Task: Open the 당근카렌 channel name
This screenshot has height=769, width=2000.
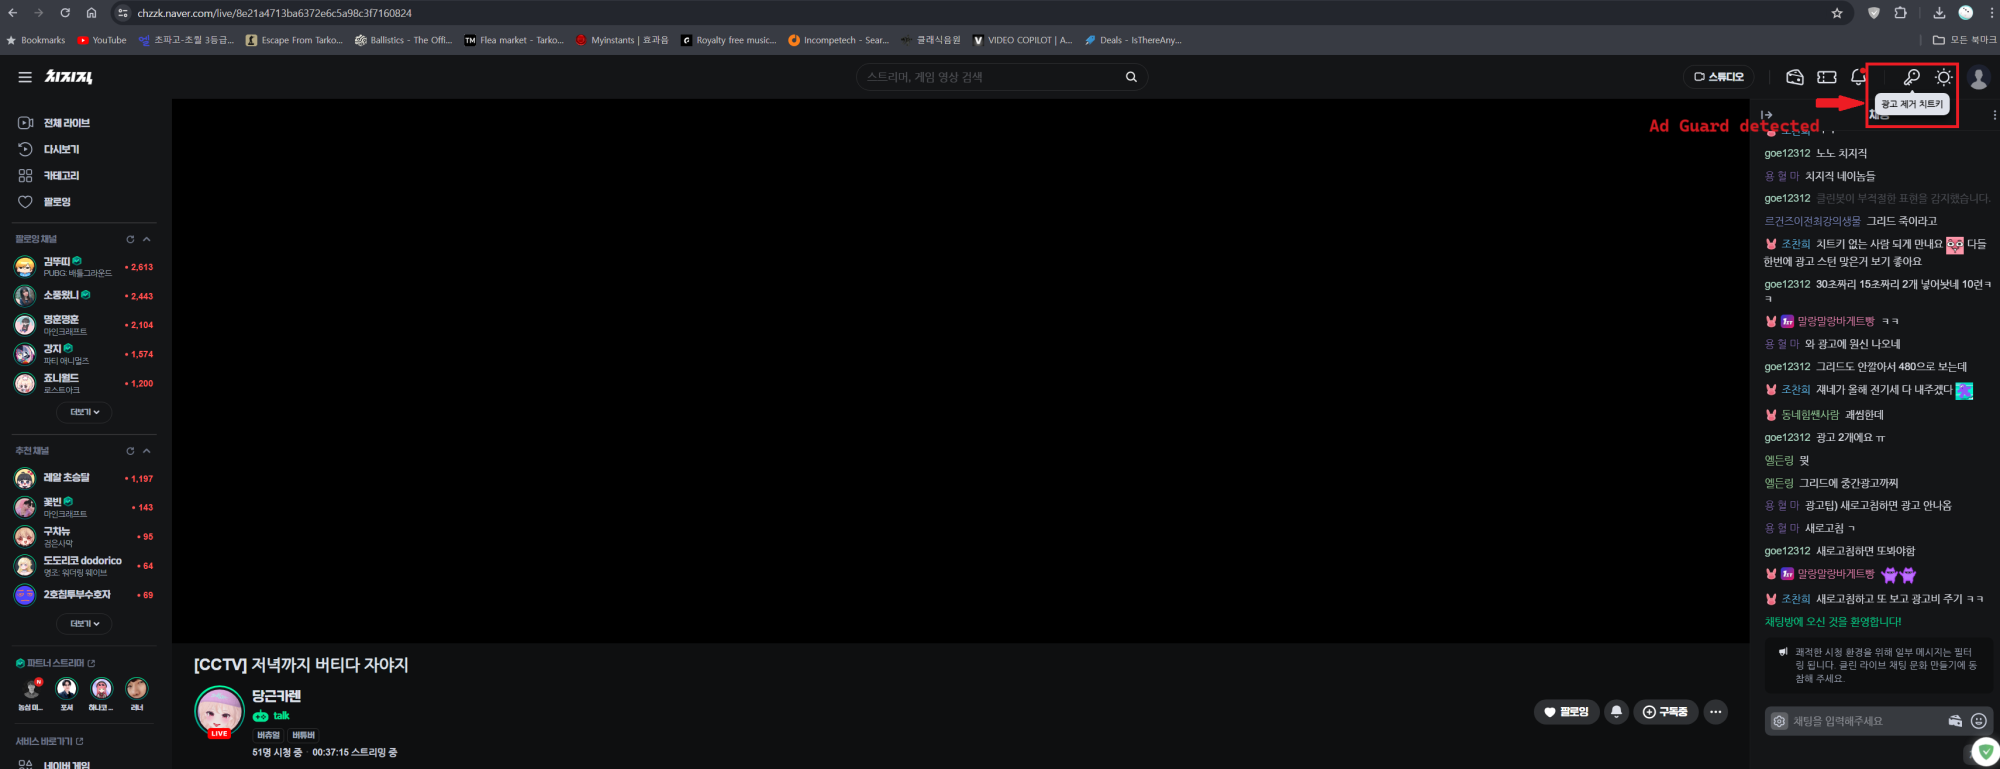Action: click(x=276, y=696)
